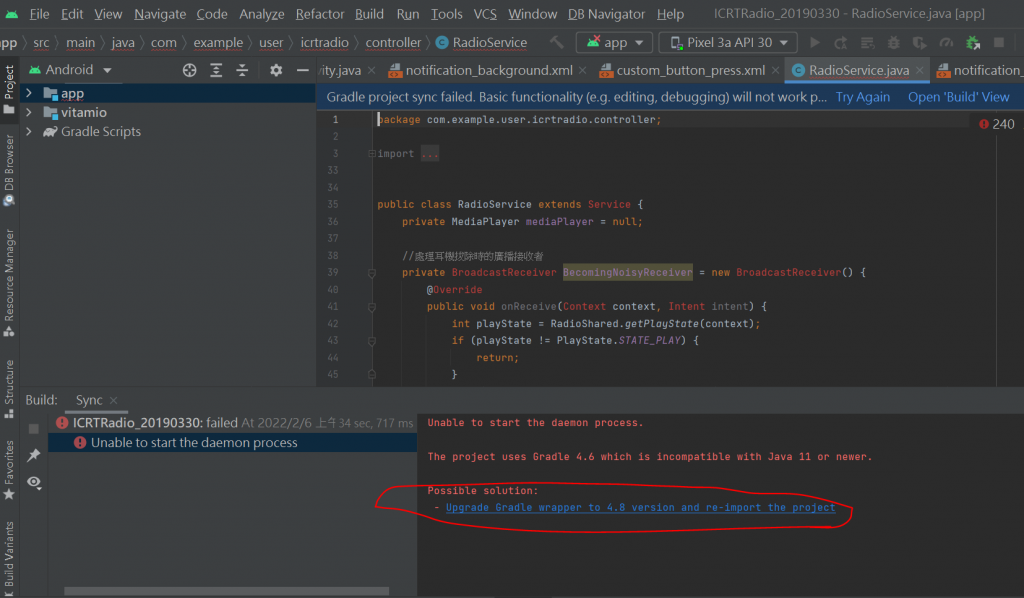Close the RadioService.java tab
The image size is (1024, 598).
point(920,71)
